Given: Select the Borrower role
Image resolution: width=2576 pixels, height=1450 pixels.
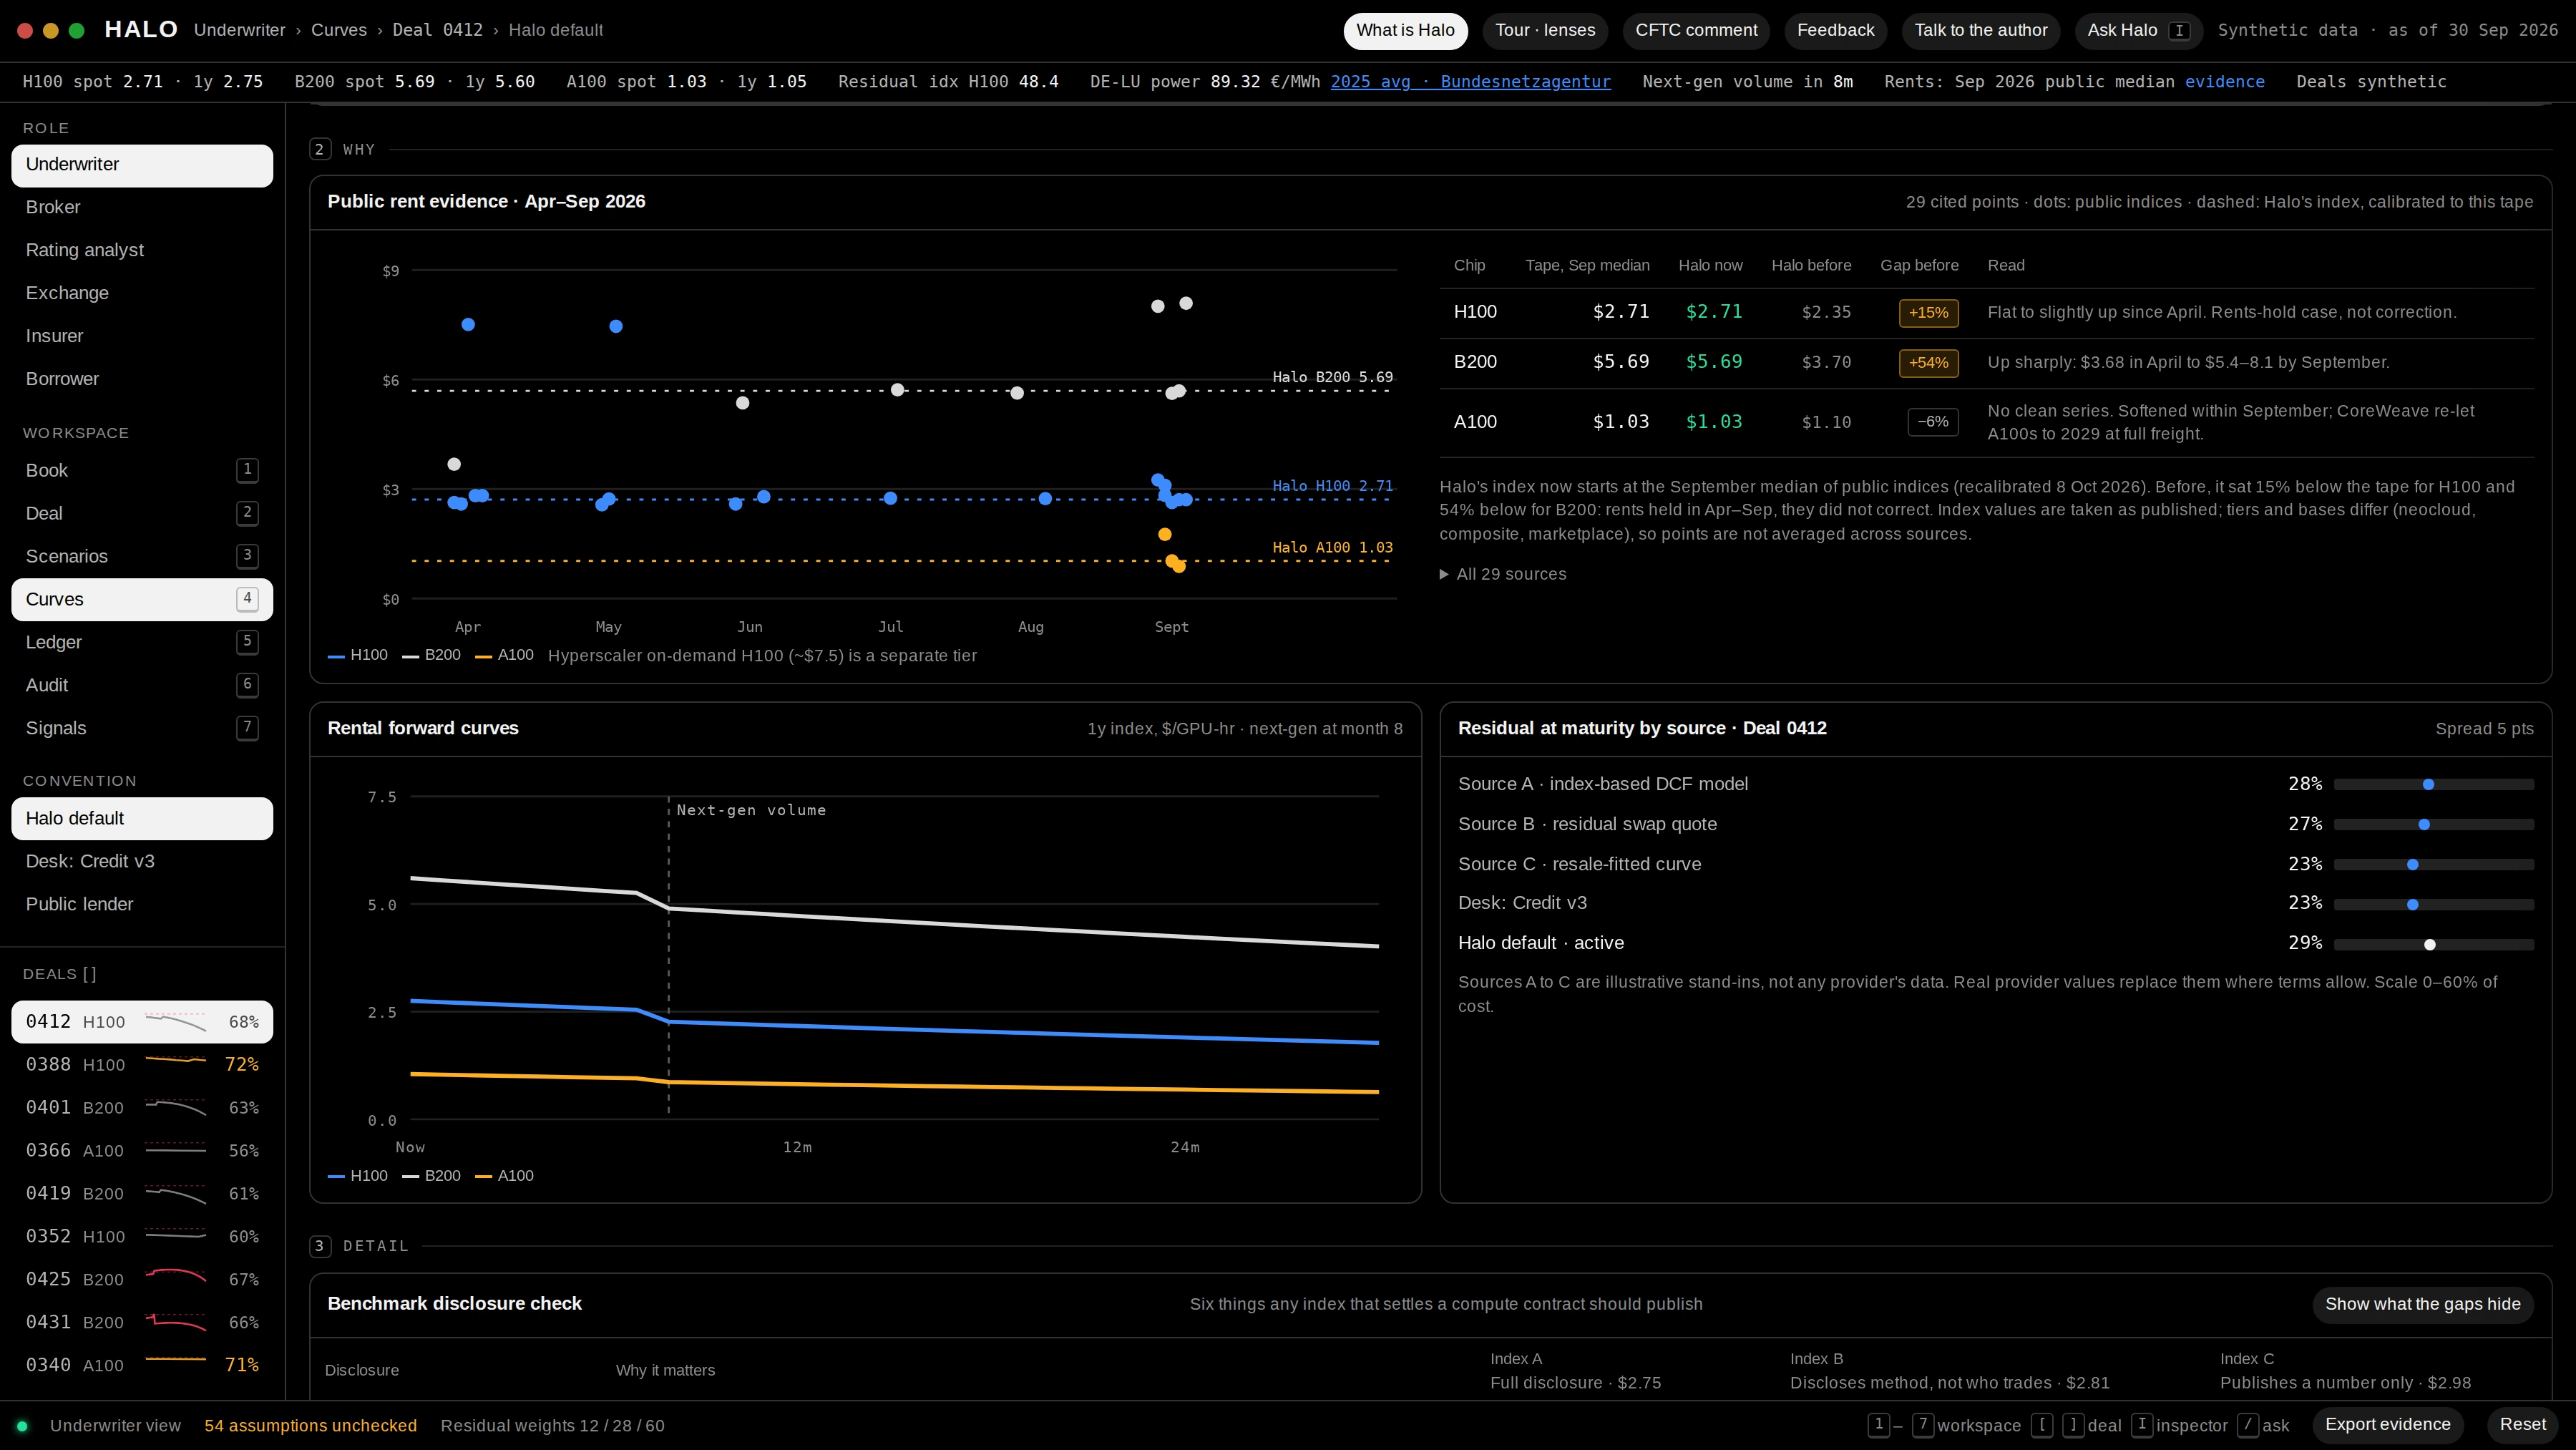Looking at the screenshot, I should click(x=142, y=380).
